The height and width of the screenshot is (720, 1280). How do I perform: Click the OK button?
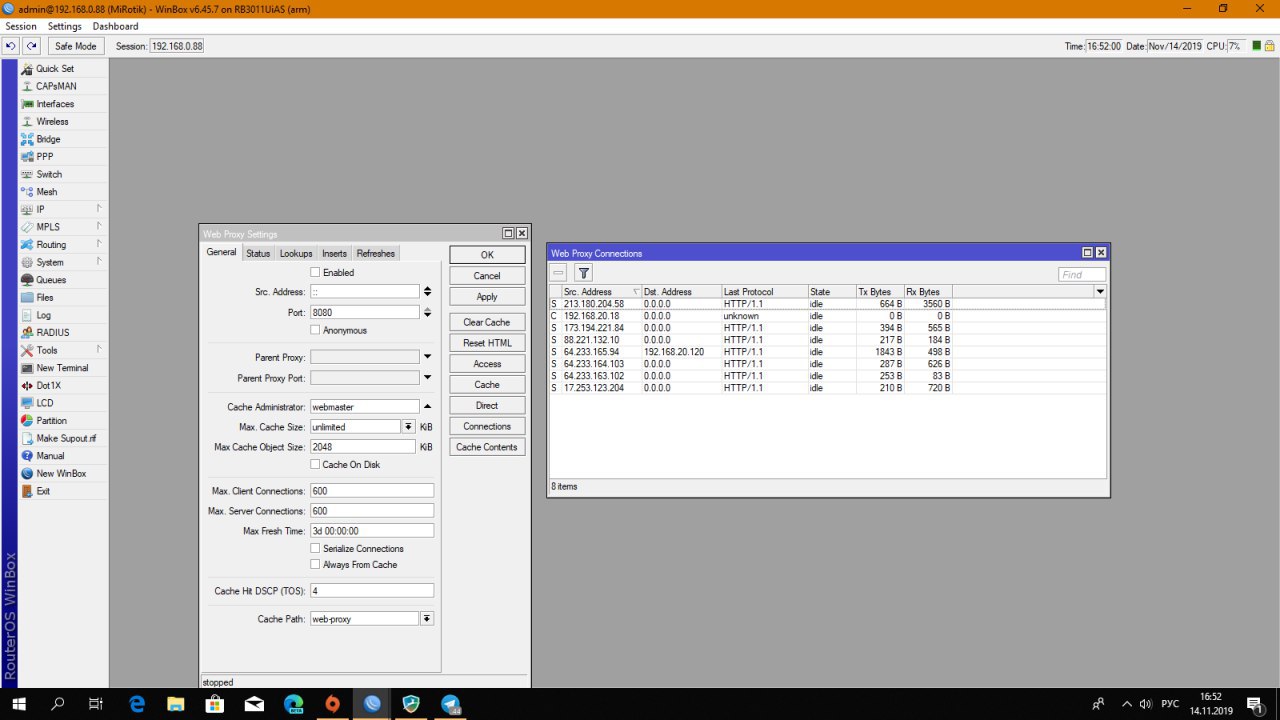487,255
